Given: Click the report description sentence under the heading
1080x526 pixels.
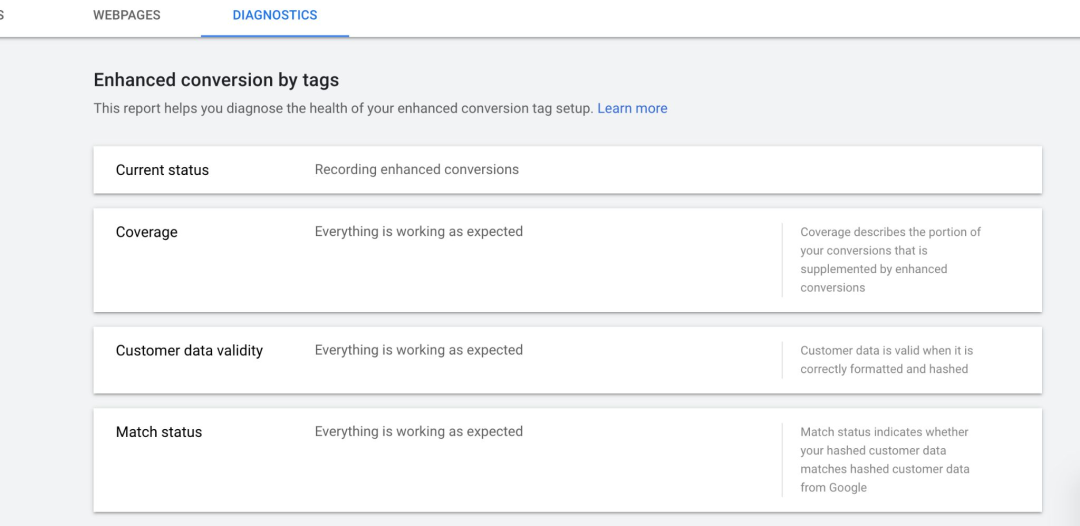Looking at the screenshot, I should (x=343, y=108).
